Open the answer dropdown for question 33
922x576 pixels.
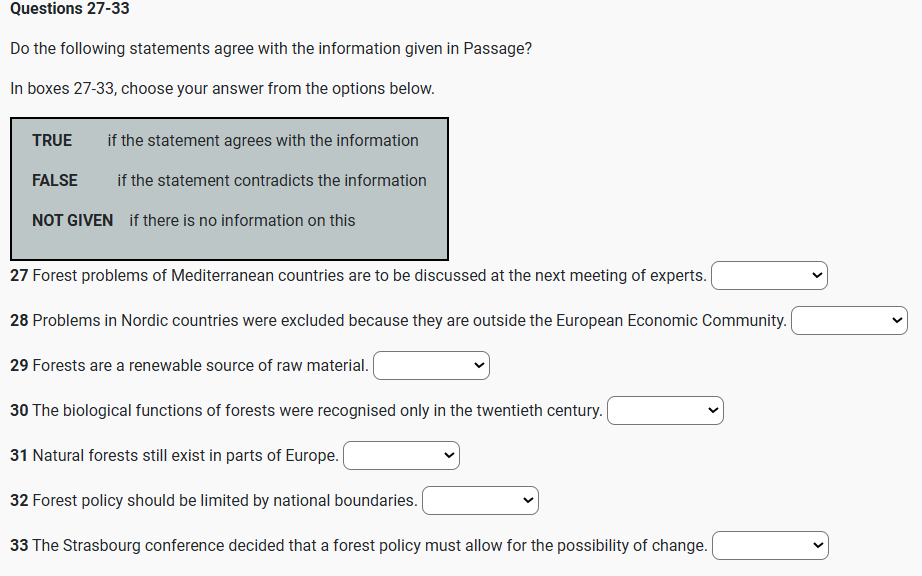[x=770, y=546]
